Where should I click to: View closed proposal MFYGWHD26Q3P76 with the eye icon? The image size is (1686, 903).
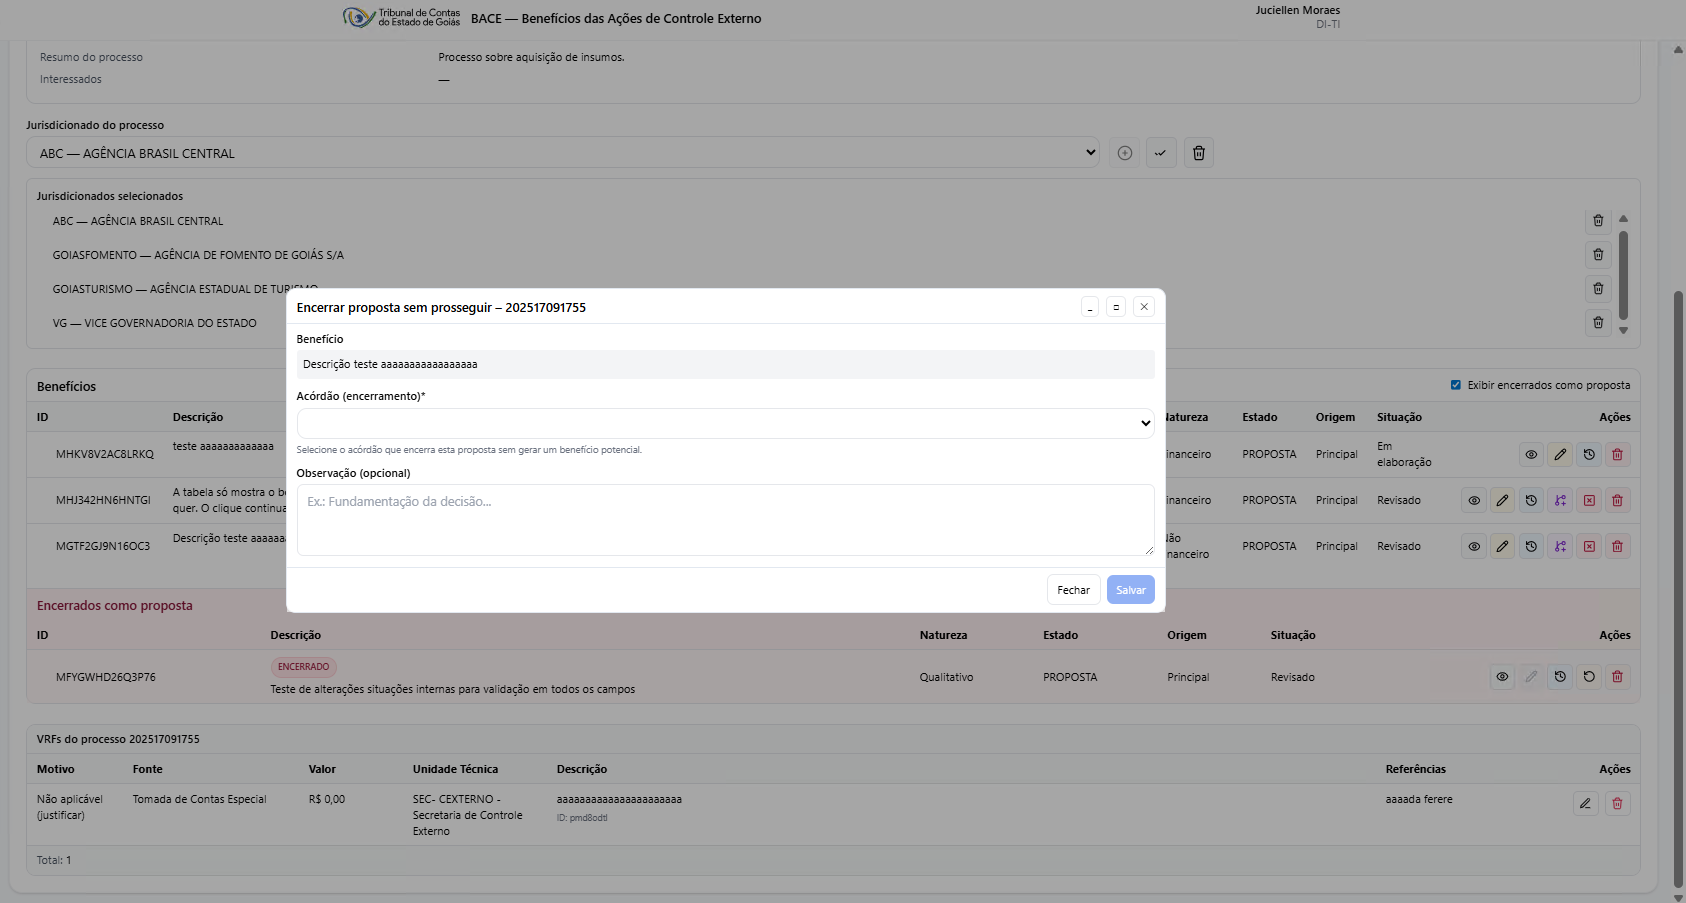click(1502, 677)
